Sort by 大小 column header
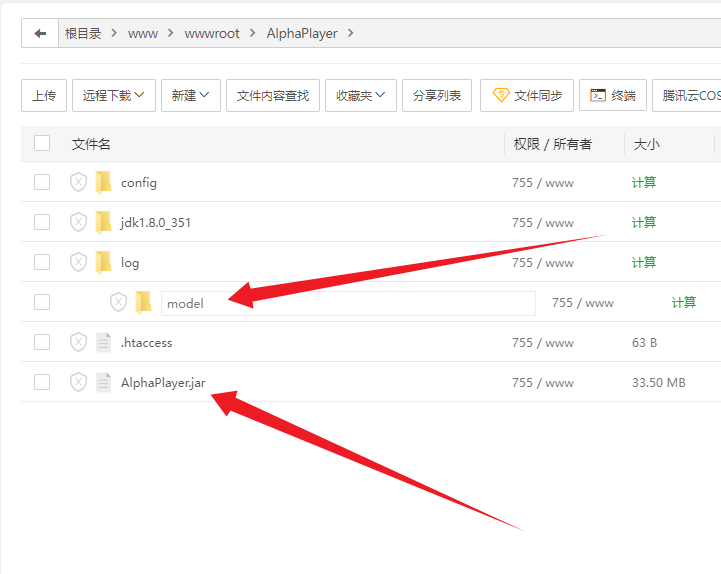721x574 pixels. coord(647,144)
